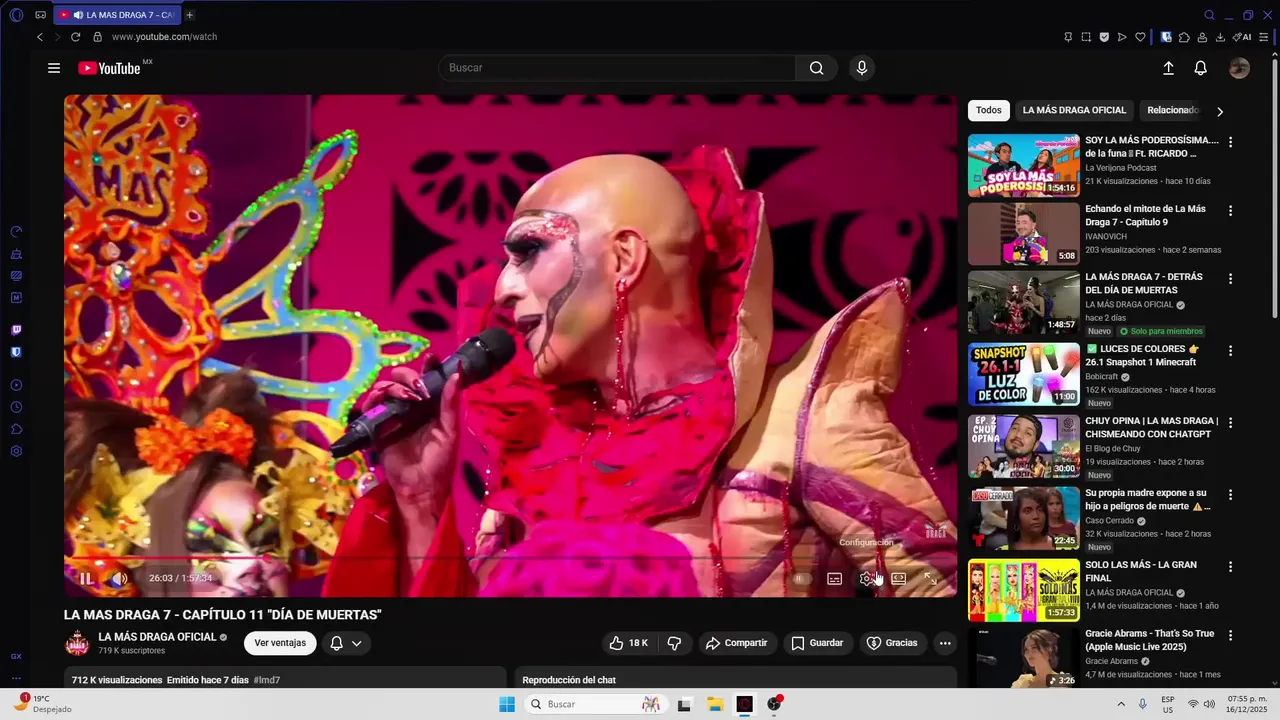Open the player icon in Opera sidebar

[x=16, y=385]
